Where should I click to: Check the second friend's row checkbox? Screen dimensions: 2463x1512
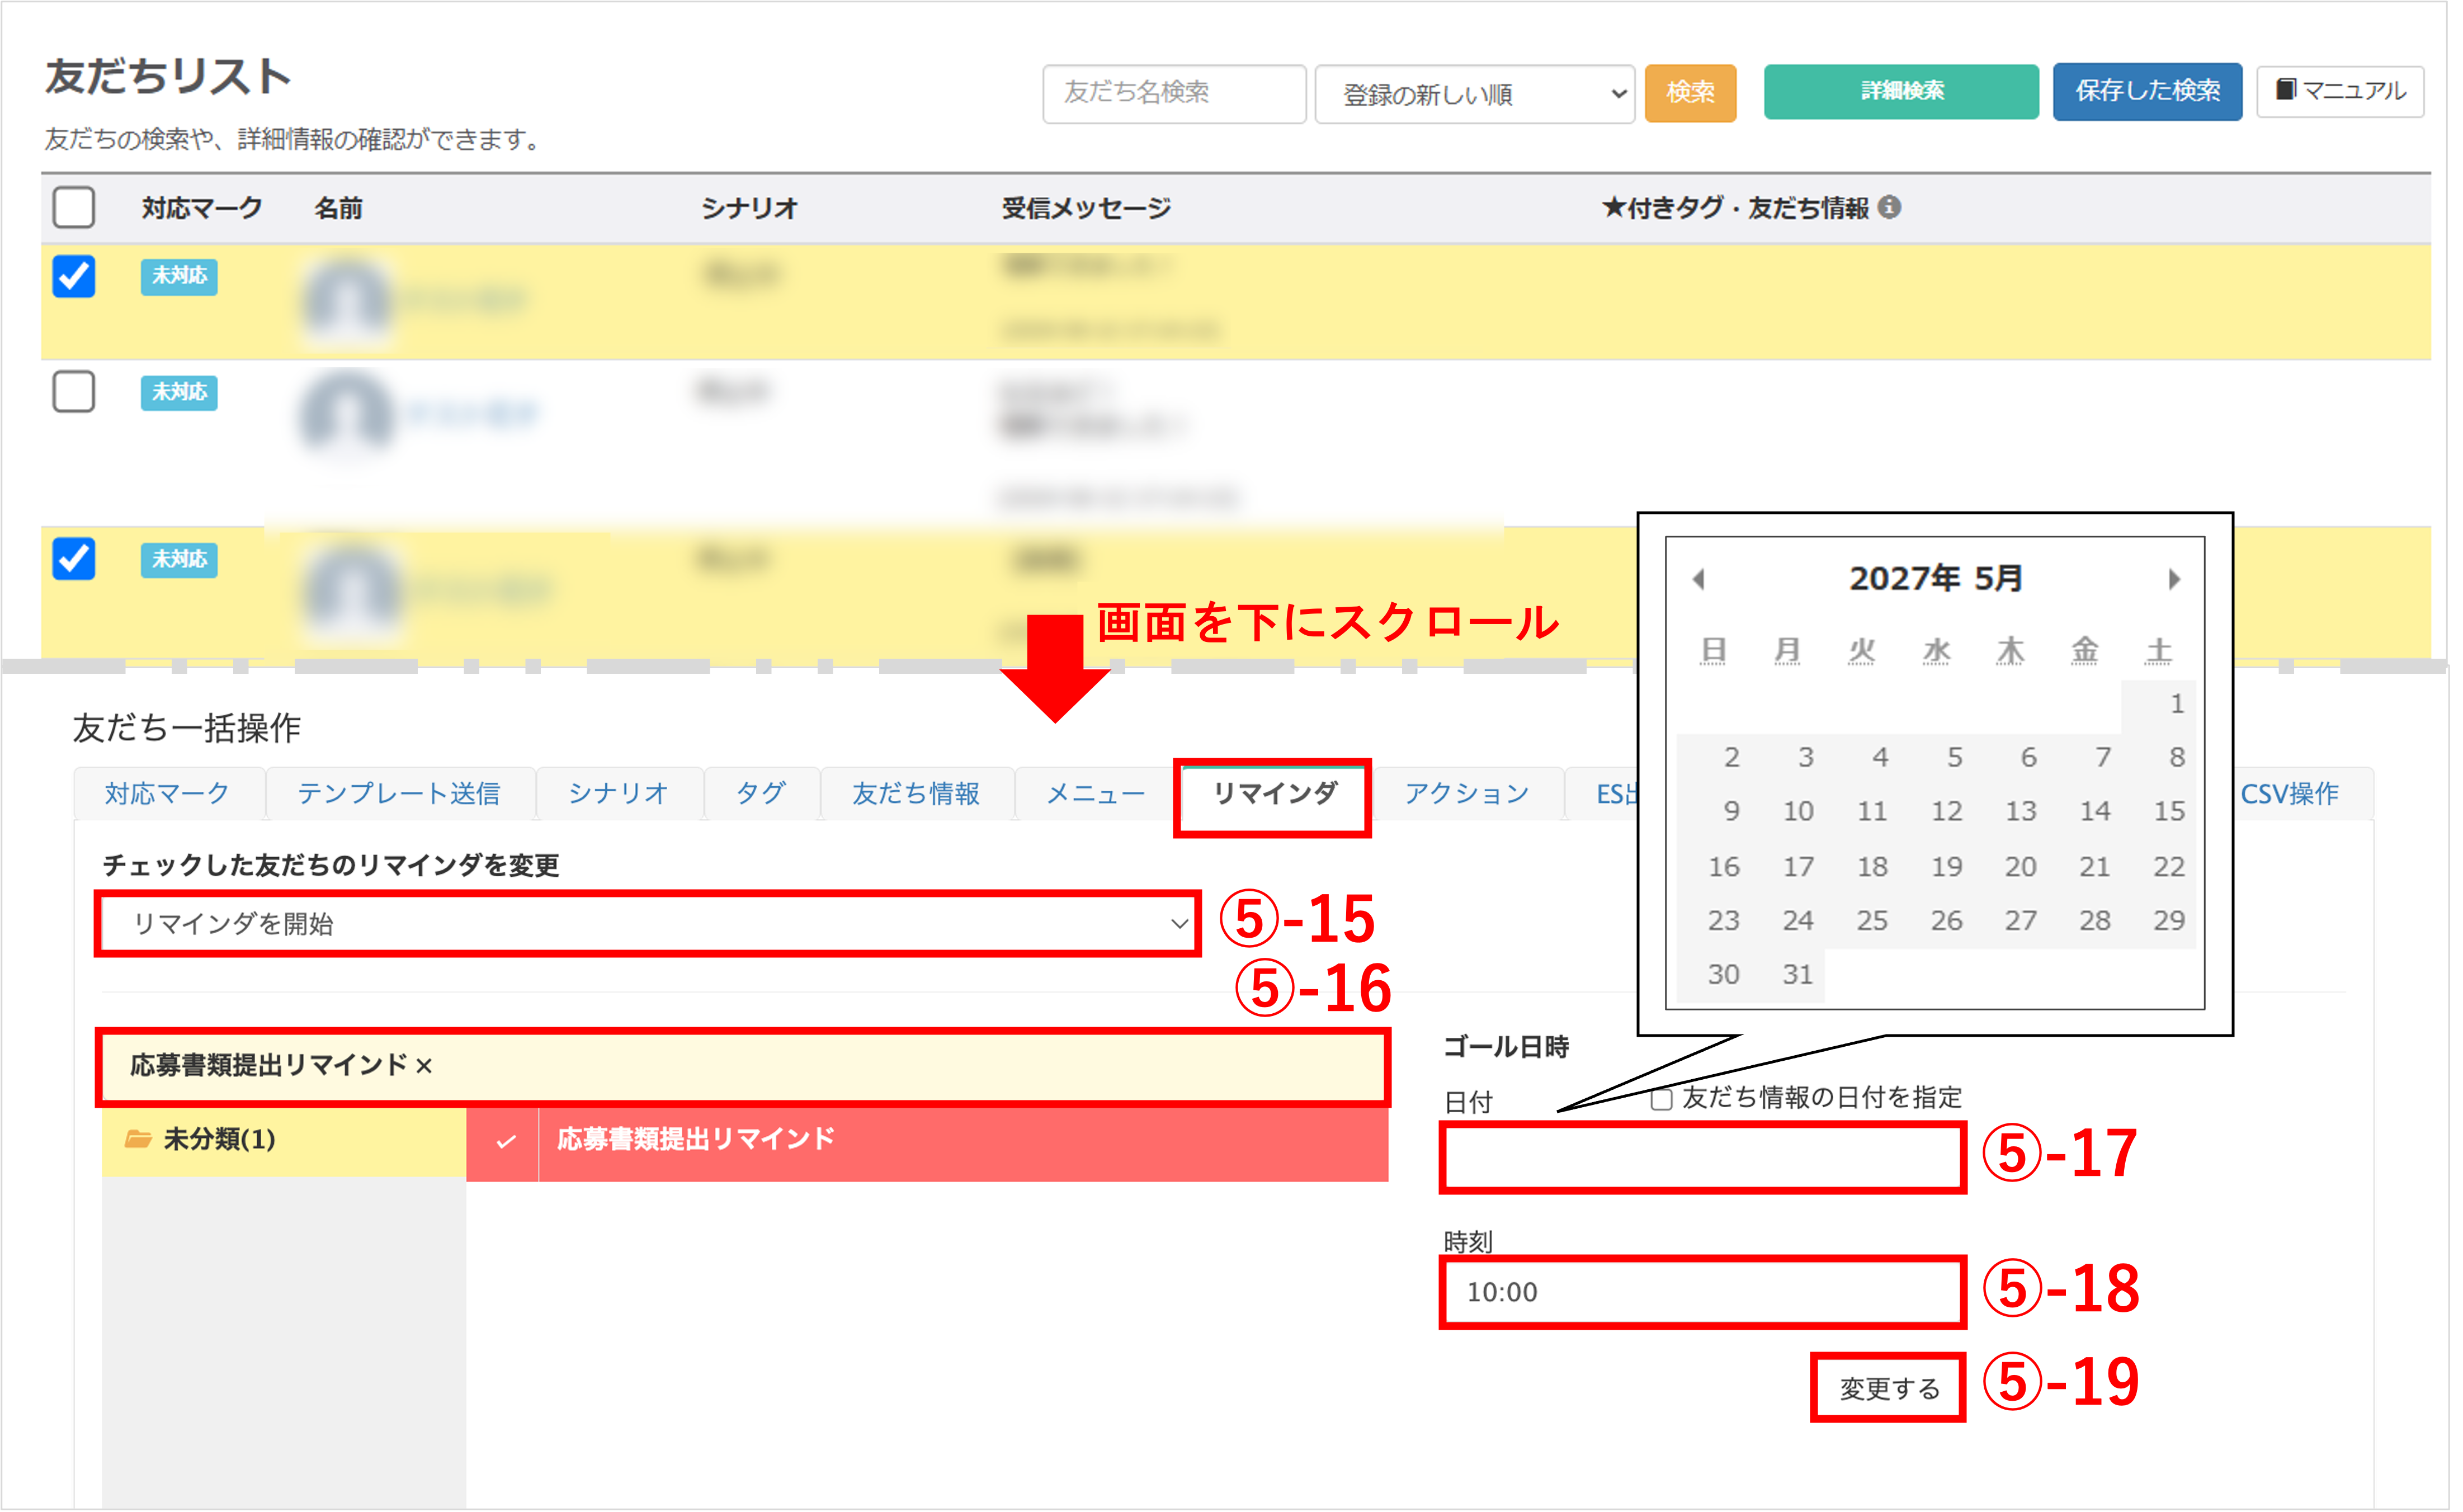74,391
